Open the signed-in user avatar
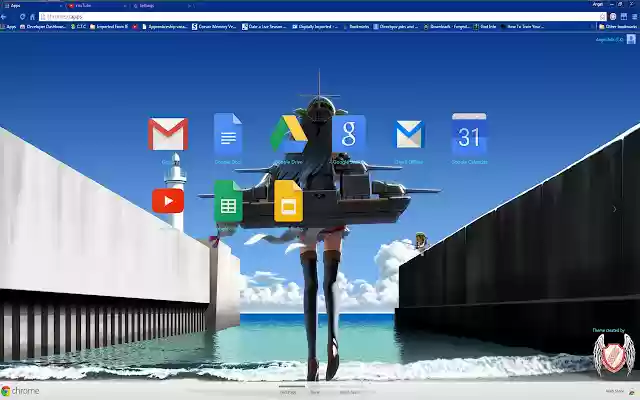Screen dimensions: 640x400 click(x=631, y=39)
